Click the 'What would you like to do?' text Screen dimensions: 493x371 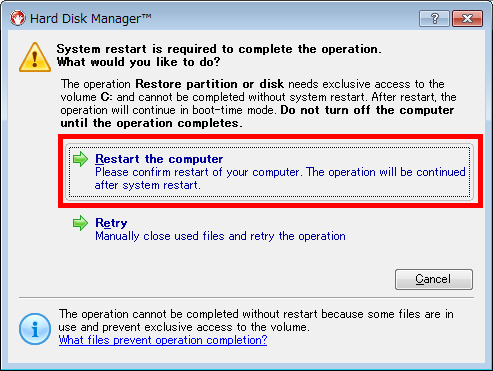tap(139, 62)
